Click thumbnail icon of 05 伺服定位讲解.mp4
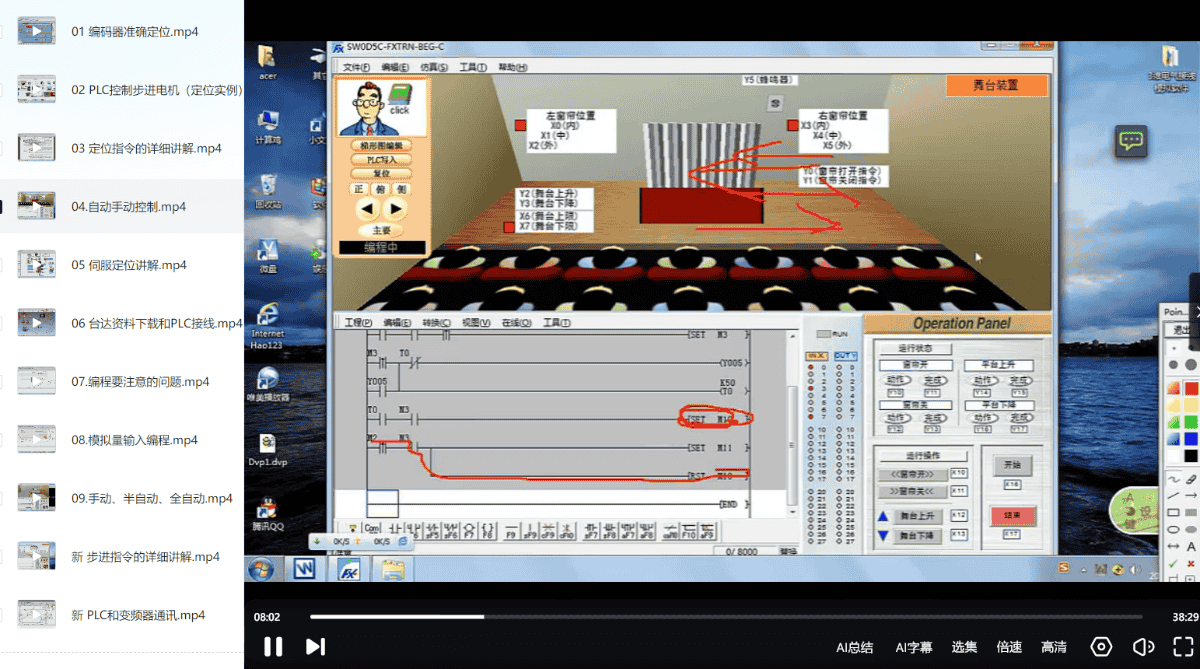This screenshot has height=669, width=1200. 36,265
